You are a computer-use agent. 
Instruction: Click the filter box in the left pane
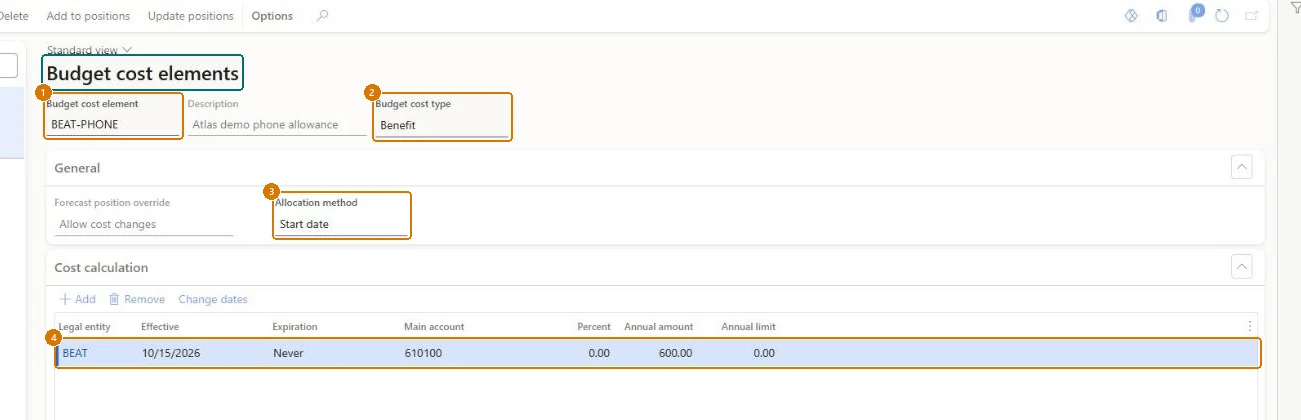8,66
